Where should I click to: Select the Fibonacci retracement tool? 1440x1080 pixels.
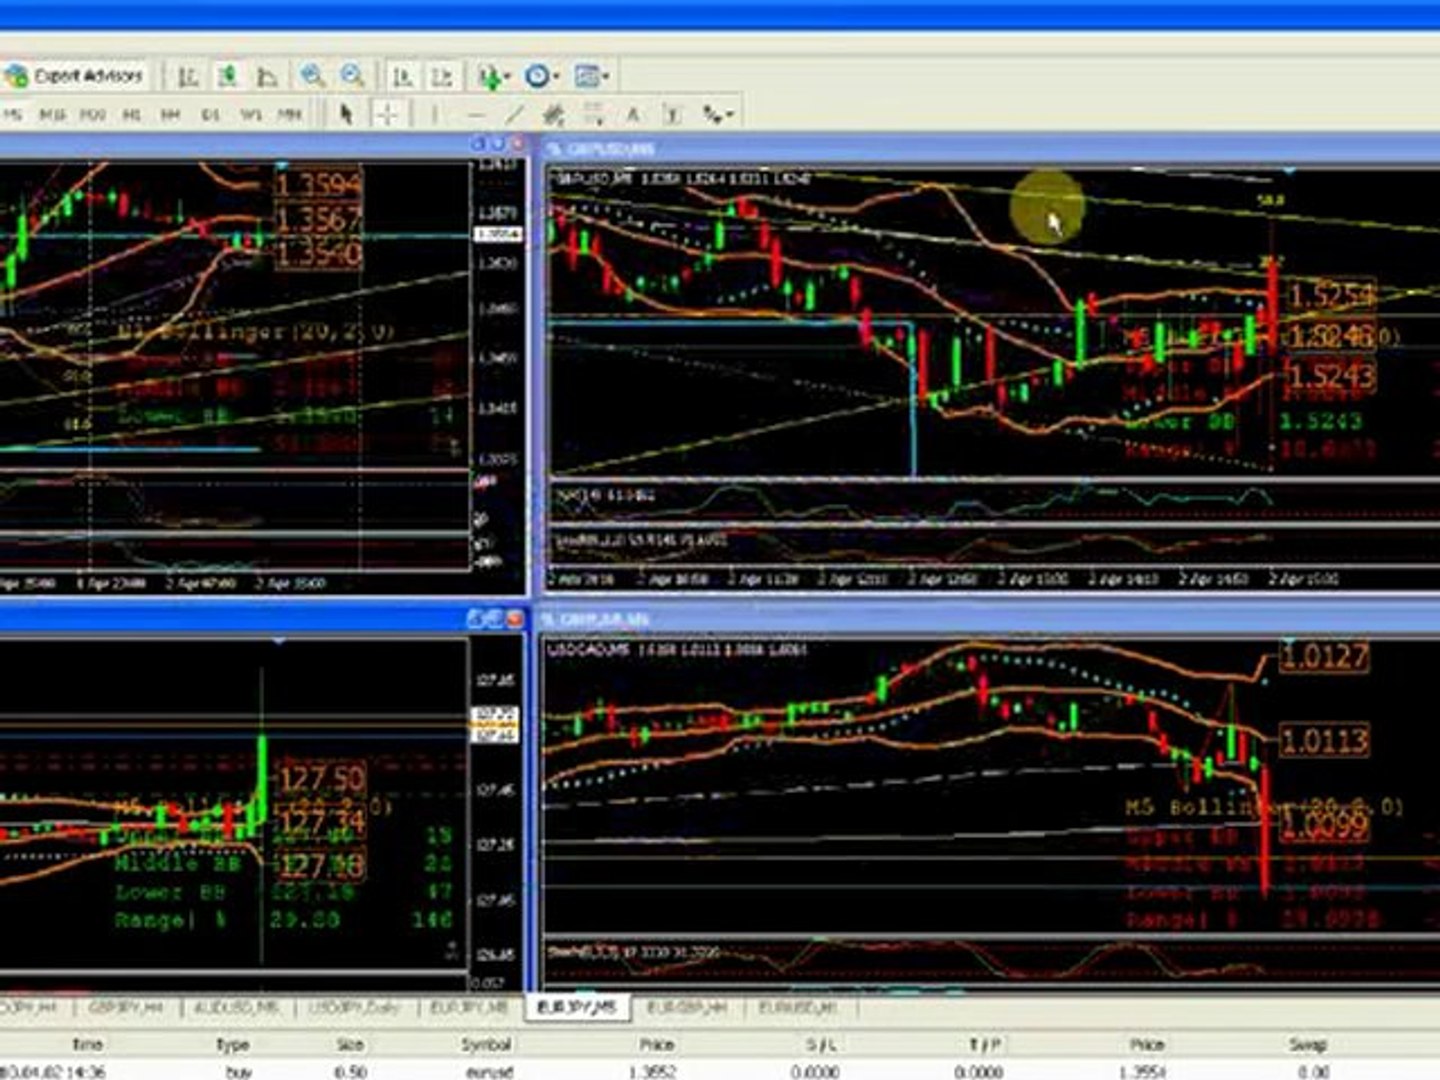594,115
